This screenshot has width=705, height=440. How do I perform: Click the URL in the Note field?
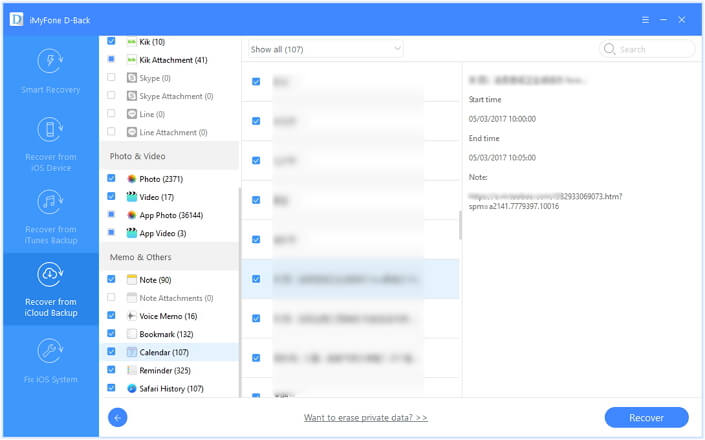tap(545, 201)
